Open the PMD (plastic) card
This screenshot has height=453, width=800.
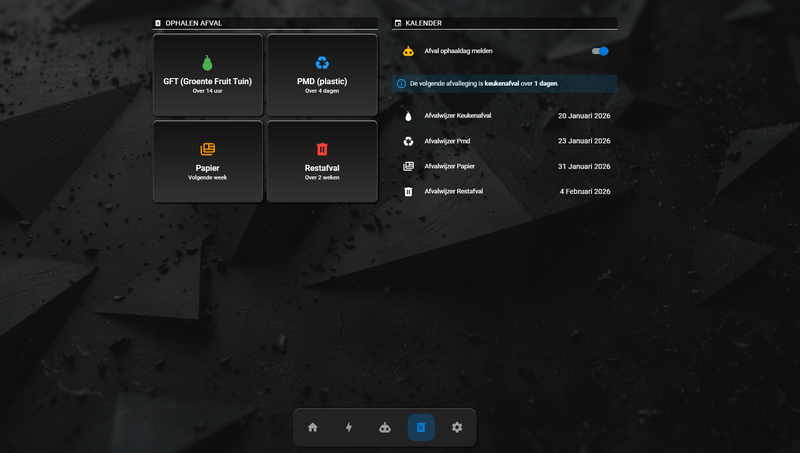coord(322,75)
